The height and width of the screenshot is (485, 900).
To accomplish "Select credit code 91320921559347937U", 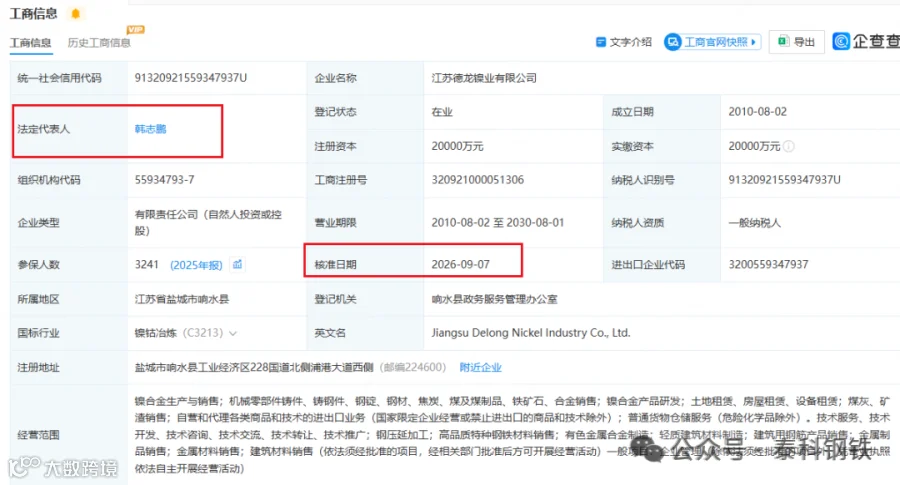I will pos(191,77).
